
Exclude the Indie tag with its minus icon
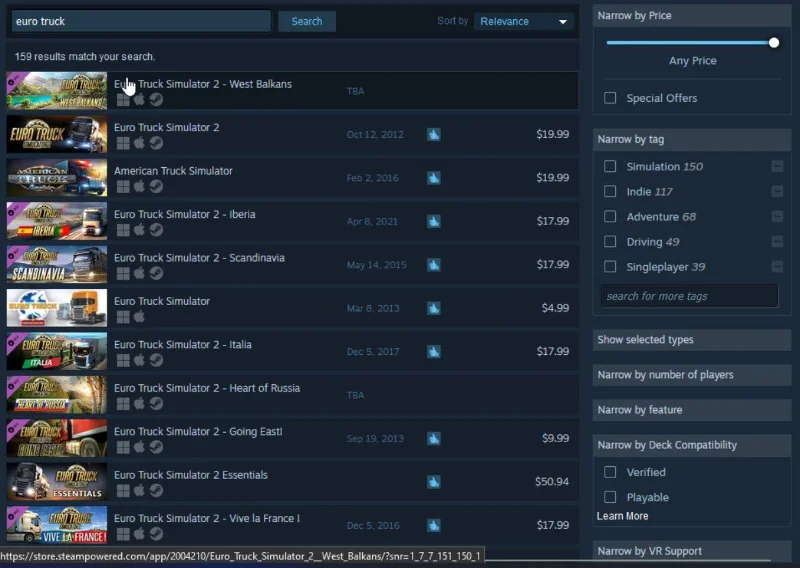click(x=777, y=191)
